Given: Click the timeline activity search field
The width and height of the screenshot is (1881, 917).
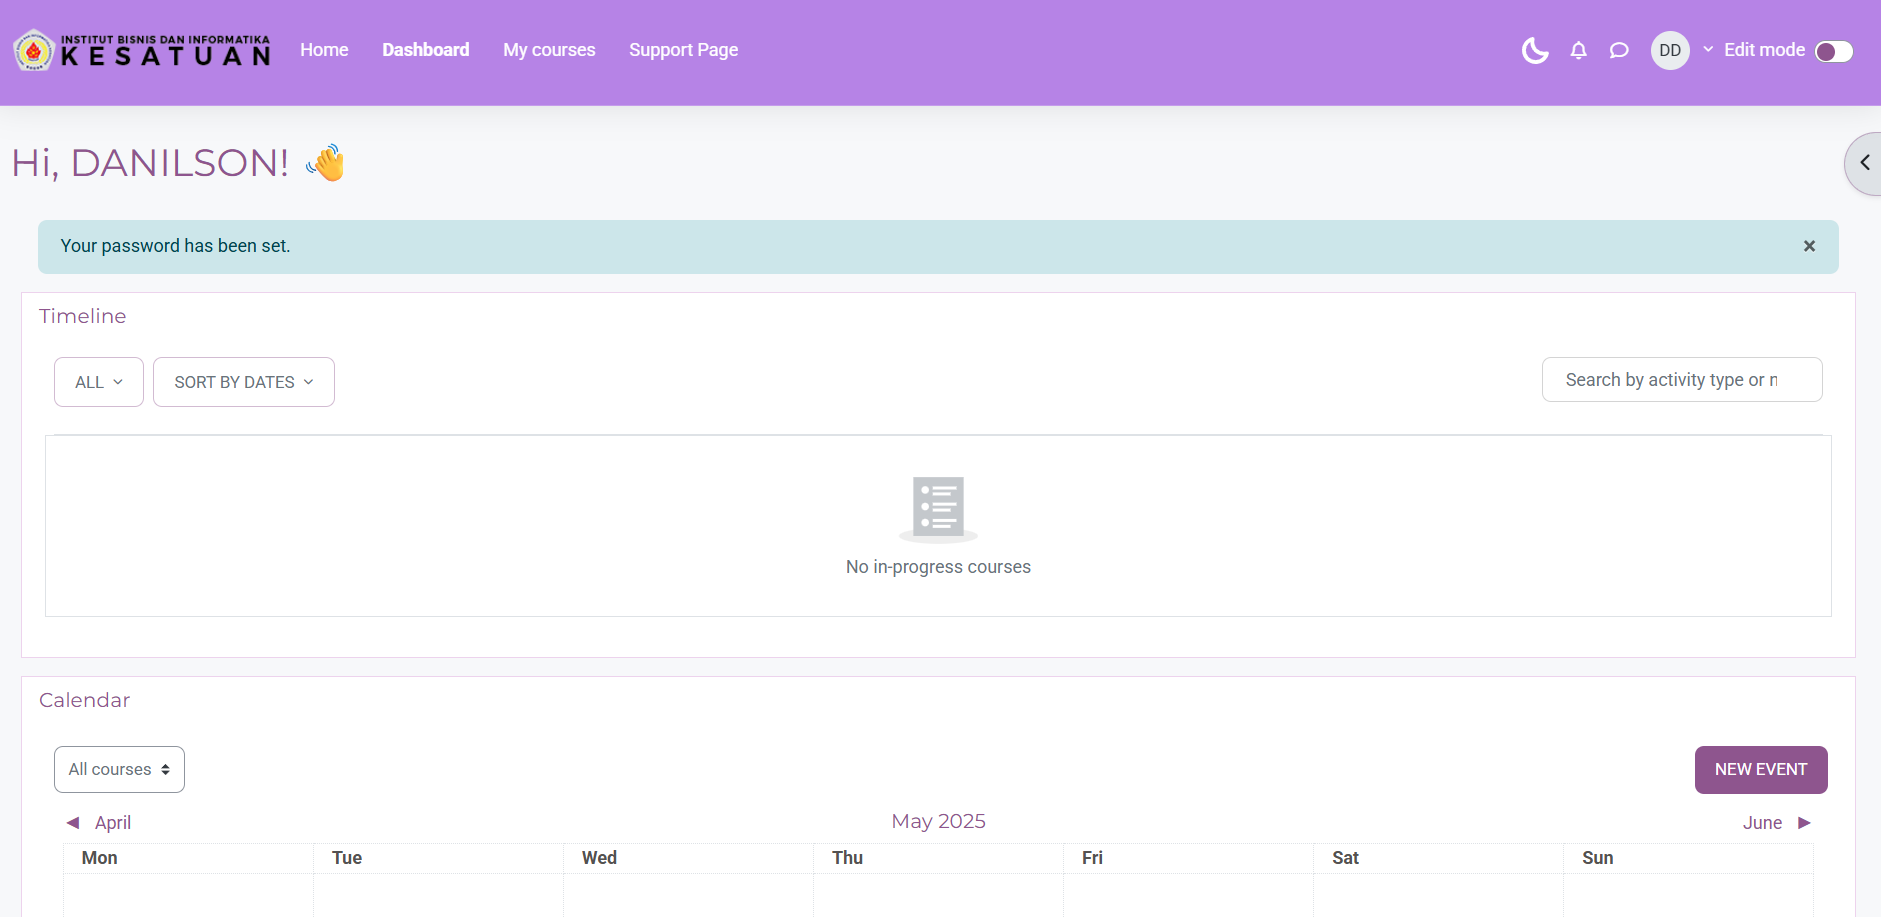Looking at the screenshot, I should pos(1681,380).
